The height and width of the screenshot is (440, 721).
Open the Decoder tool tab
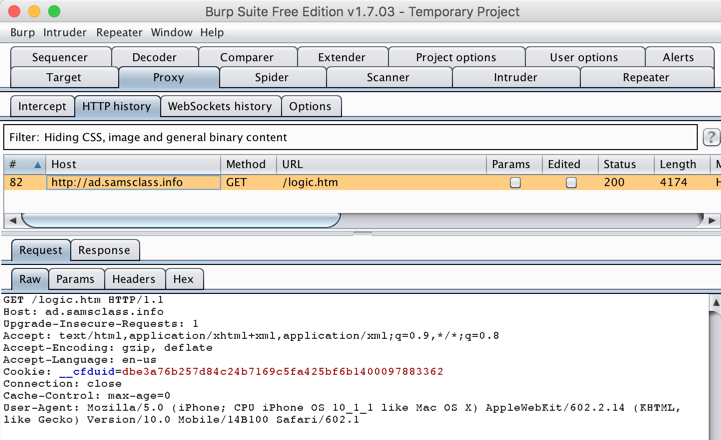tap(154, 57)
